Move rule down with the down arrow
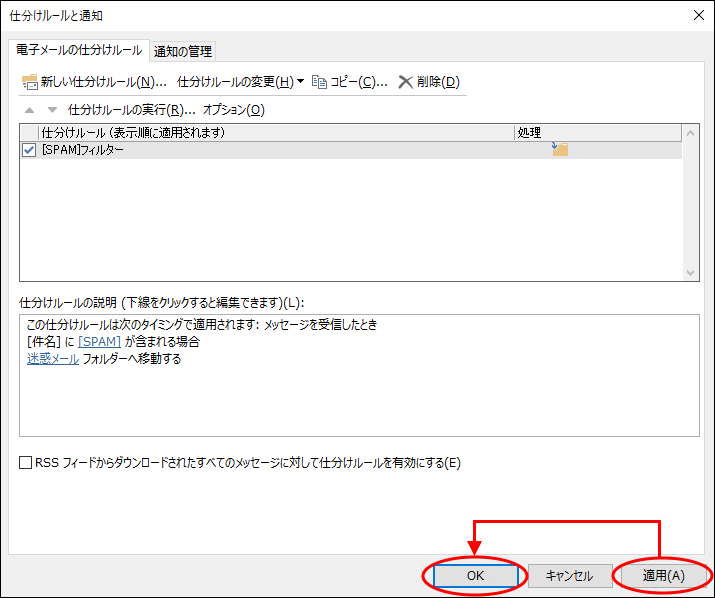The image size is (715, 598). [x=52, y=110]
